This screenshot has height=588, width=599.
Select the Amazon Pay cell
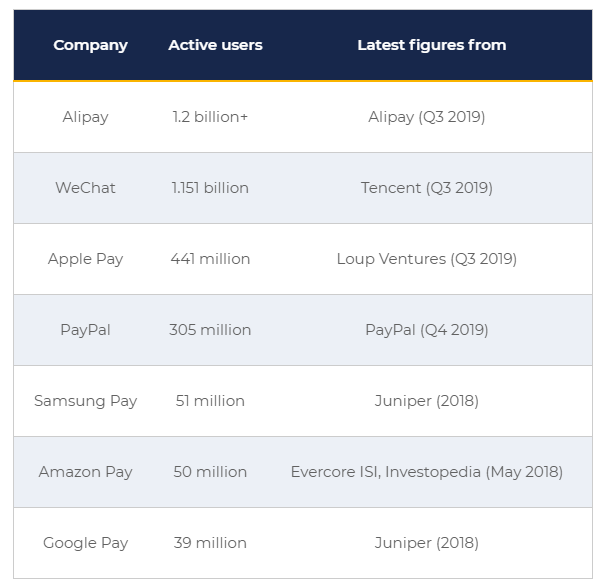click(x=85, y=472)
